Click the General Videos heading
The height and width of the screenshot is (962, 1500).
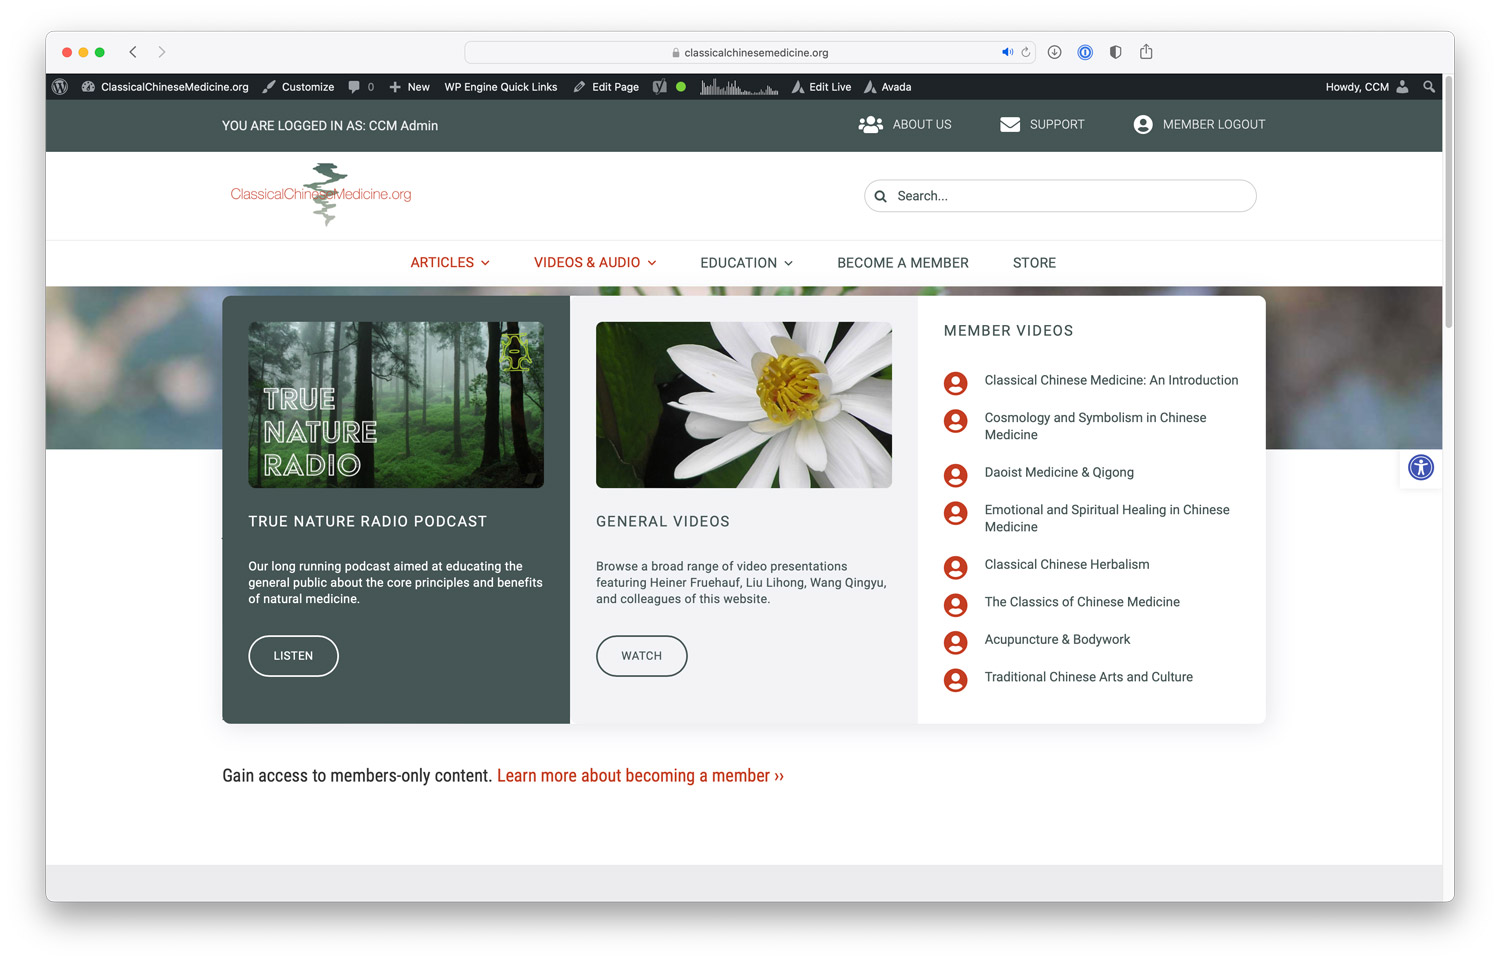click(x=663, y=521)
